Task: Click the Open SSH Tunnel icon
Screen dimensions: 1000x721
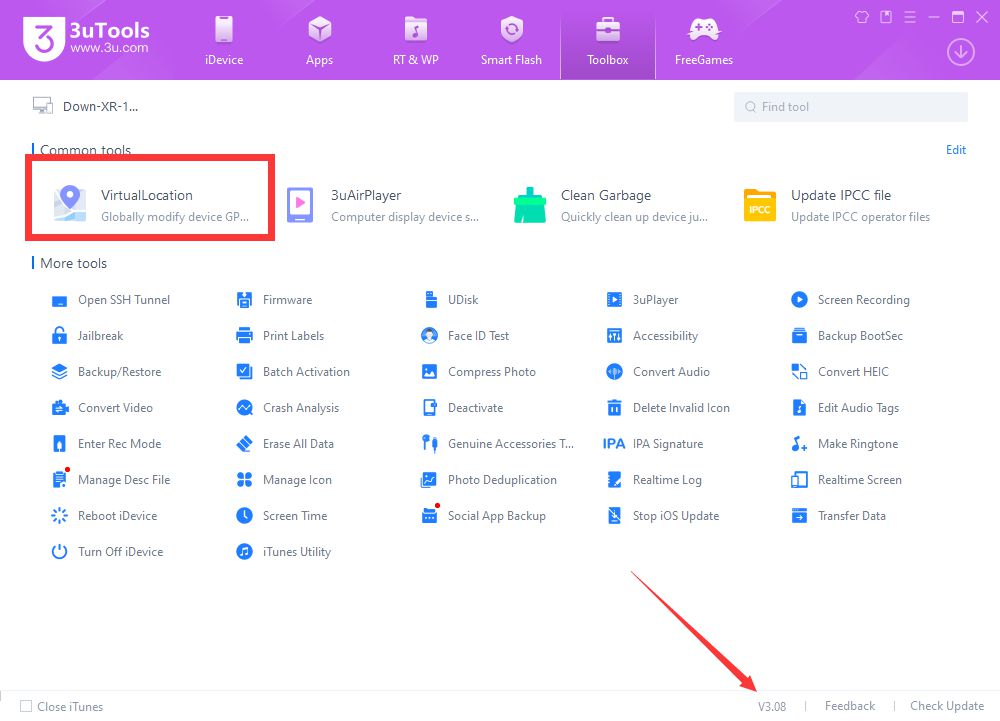Action: click(x=59, y=300)
